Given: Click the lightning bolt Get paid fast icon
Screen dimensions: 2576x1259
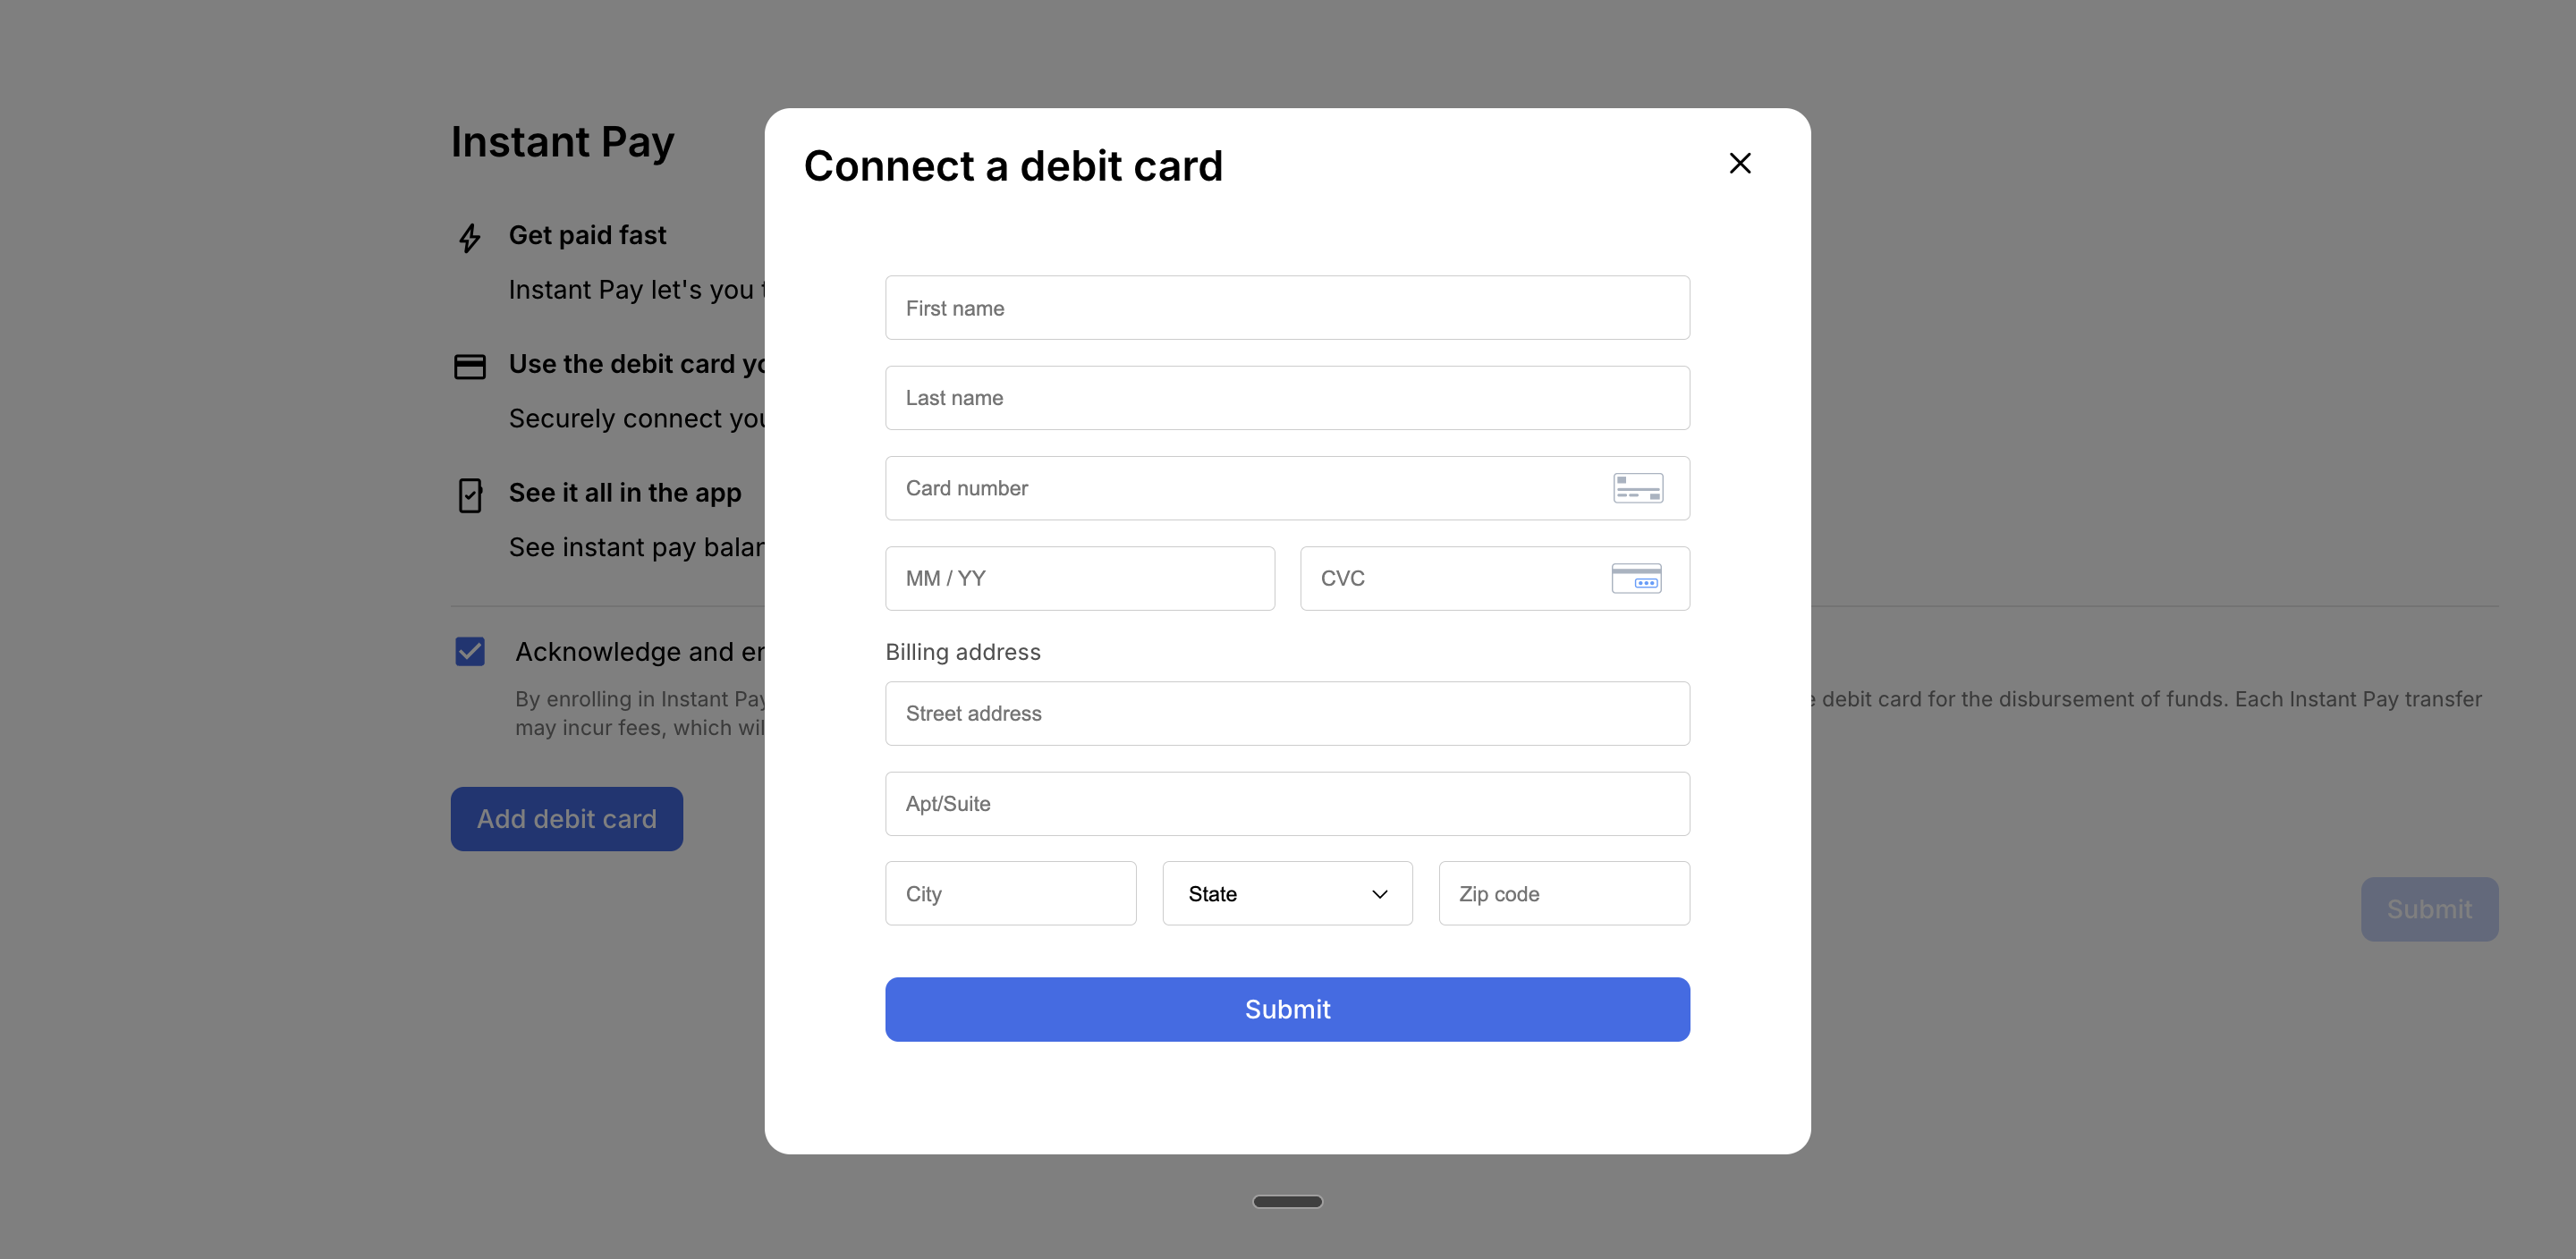Looking at the screenshot, I should tap(469, 238).
